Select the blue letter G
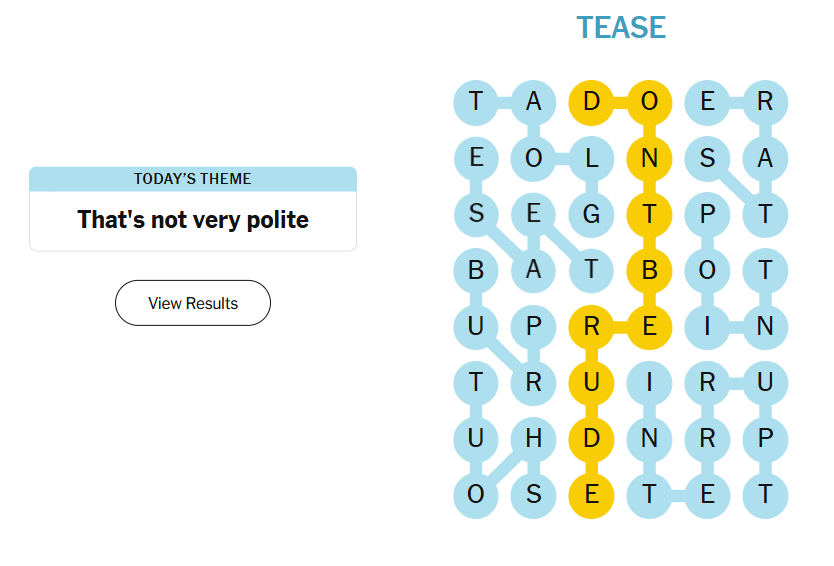834x566 pixels. click(591, 214)
